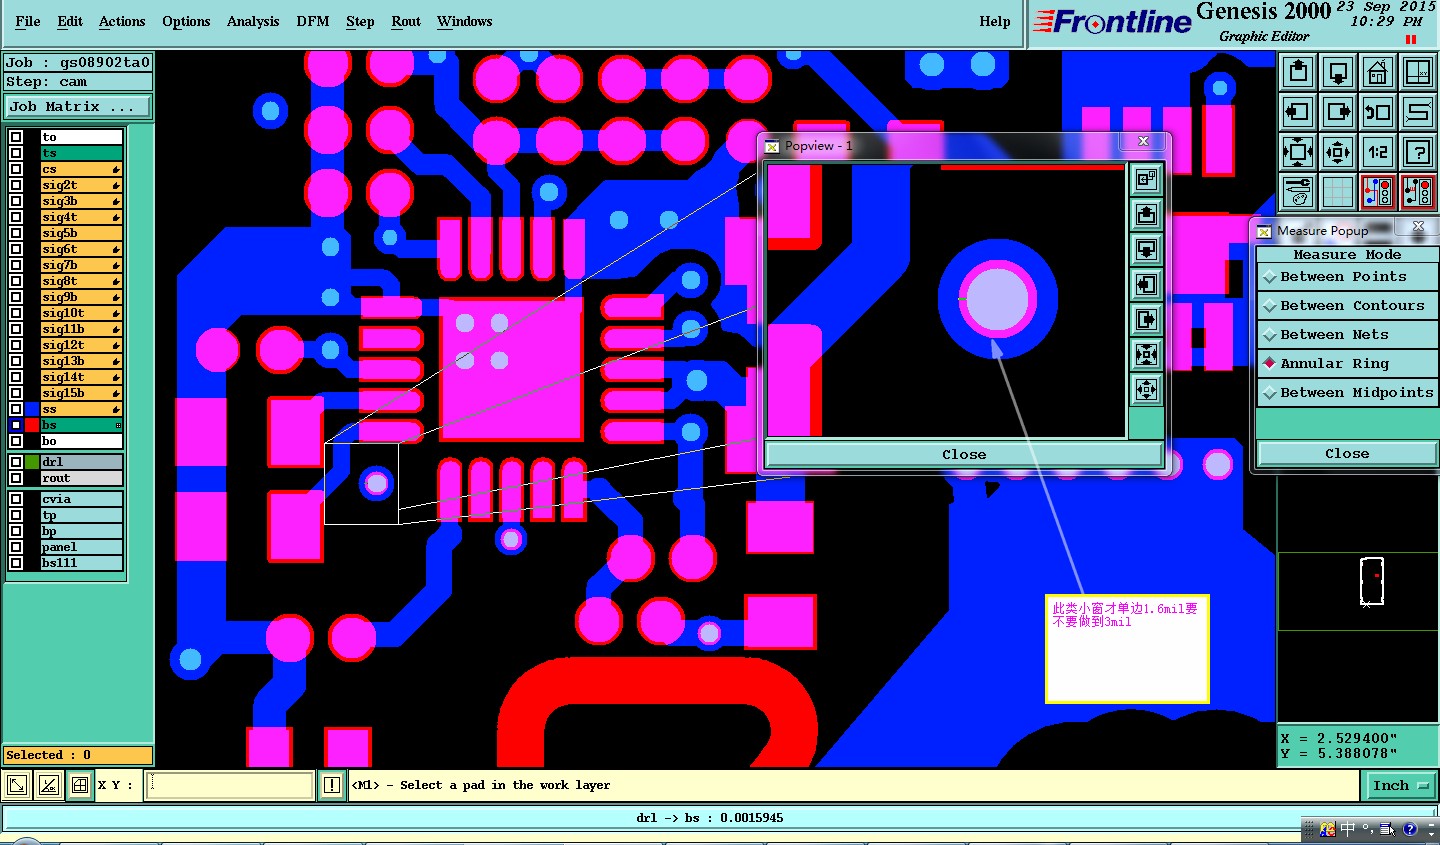
Task: Click the diagonal arrow coordinate mode icon
Action: pyautogui.click(x=17, y=785)
